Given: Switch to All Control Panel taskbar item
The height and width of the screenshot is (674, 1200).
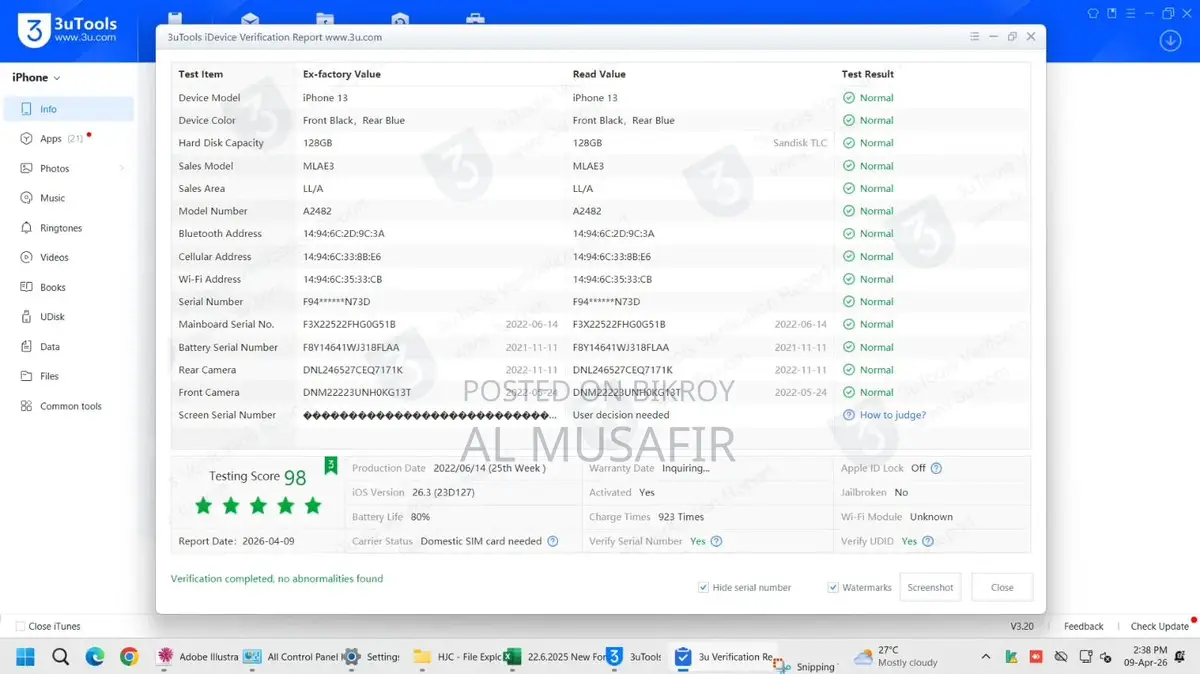Looking at the screenshot, I should tap(290, 657).
